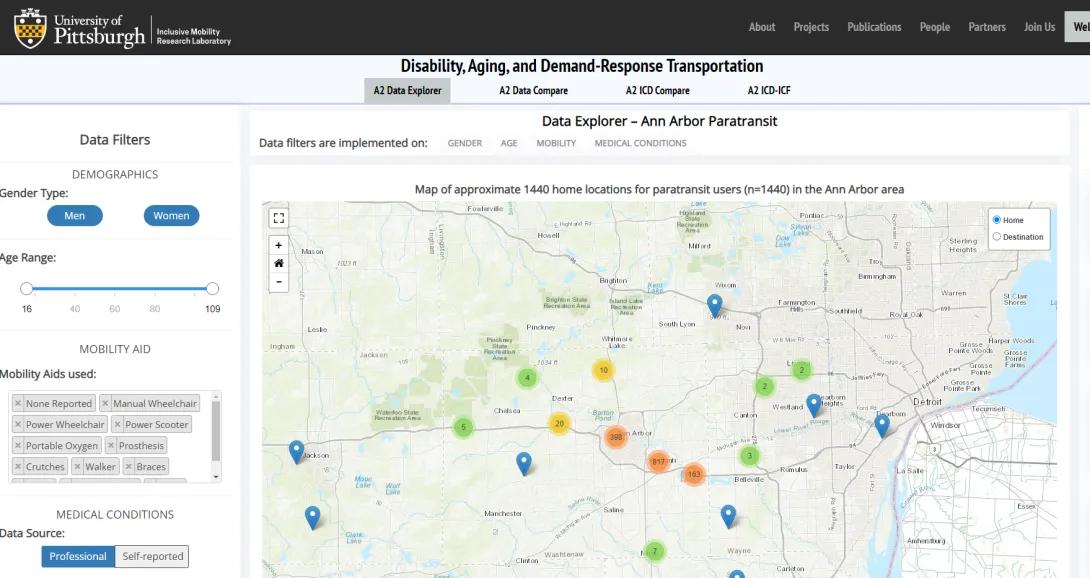Open the green 4 cluster marker
Screen dimensions: 1090x578
(x=528, y=378)
